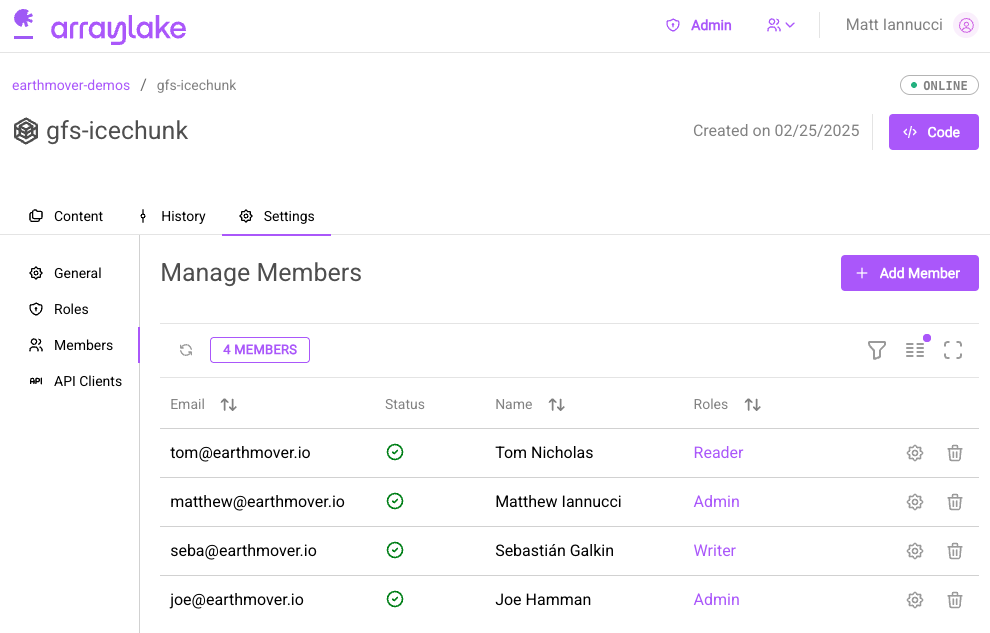The image size is (990, 633).
Task: Click the name Joe Hamman
Action: pos(543,600)
